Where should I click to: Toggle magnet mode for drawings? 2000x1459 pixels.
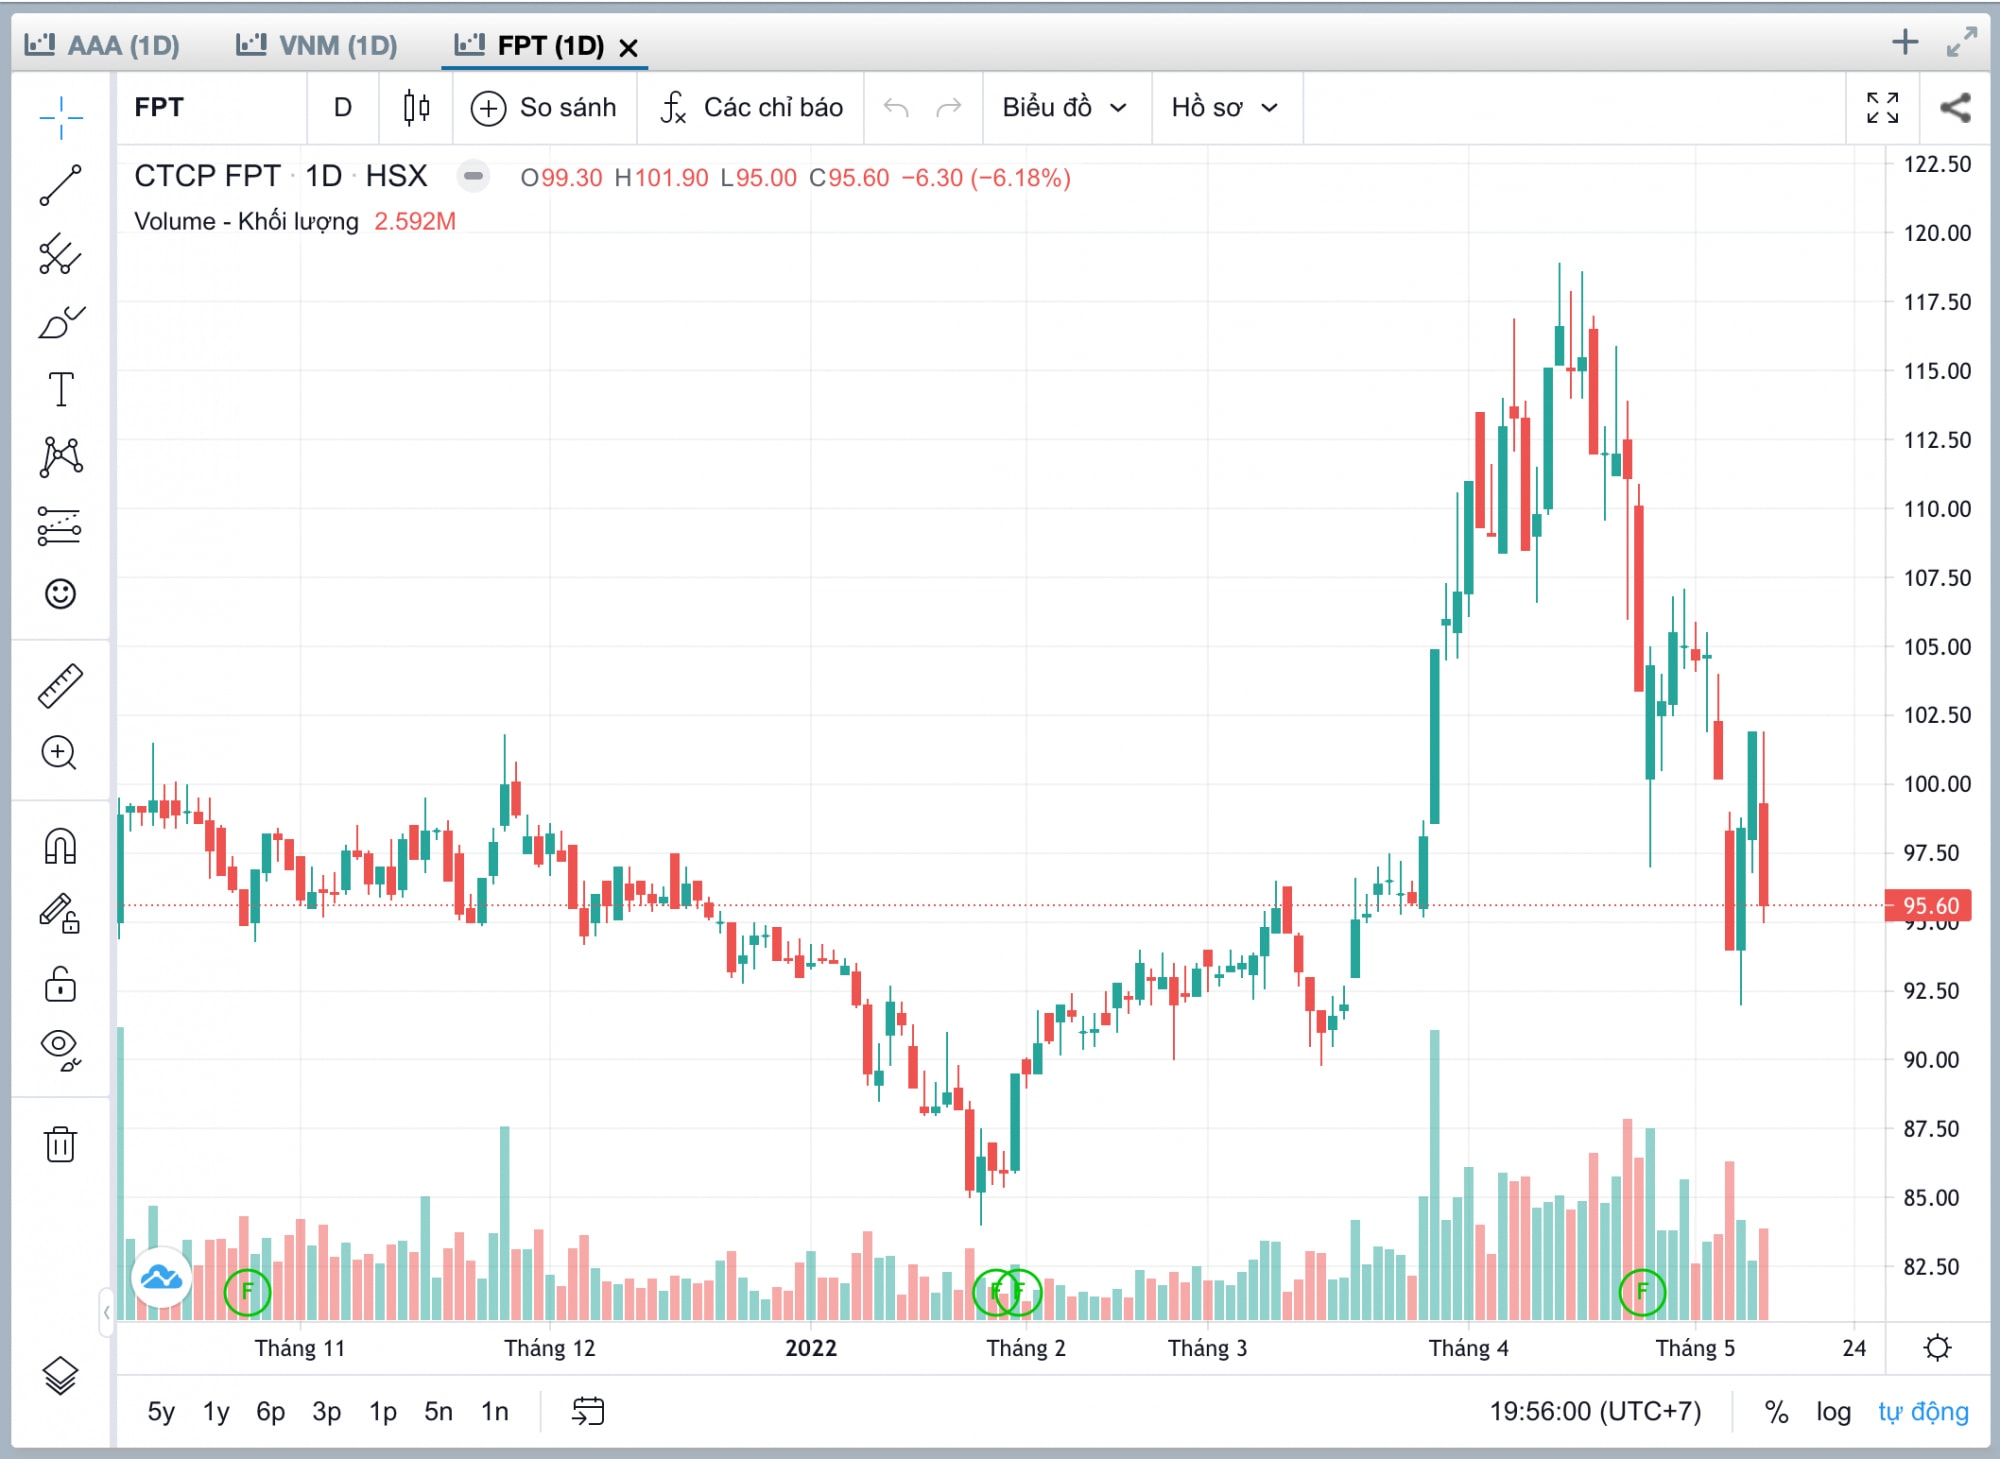tap(60, 846)
